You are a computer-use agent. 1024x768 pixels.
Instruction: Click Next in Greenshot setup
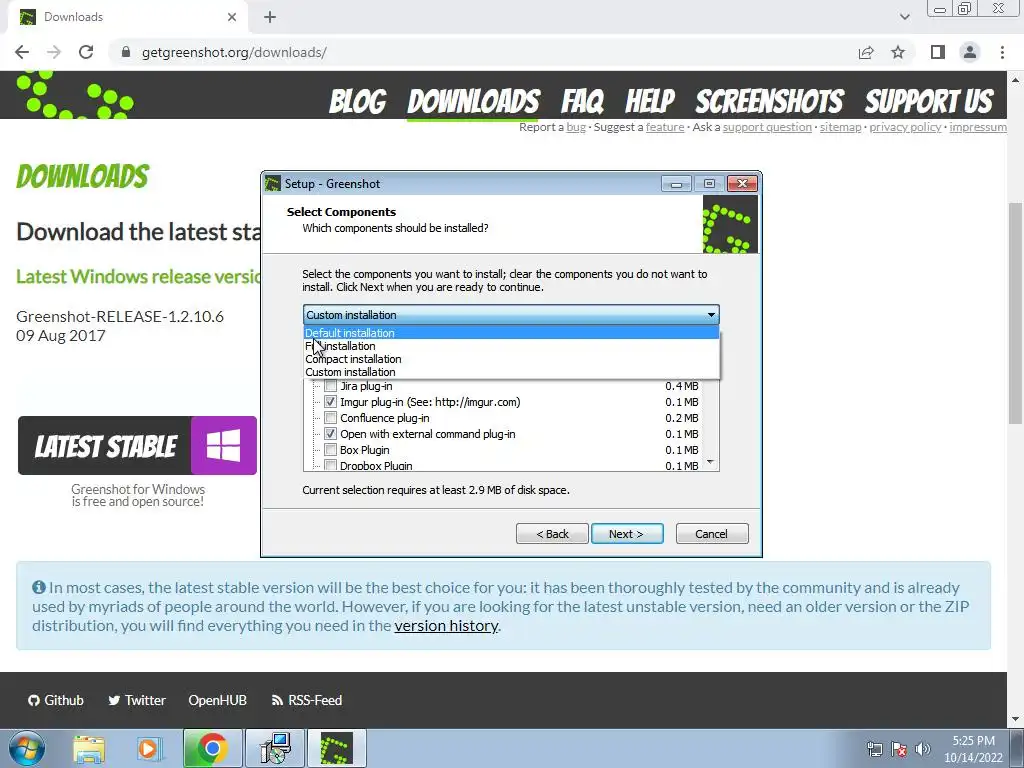coord(627,534)
